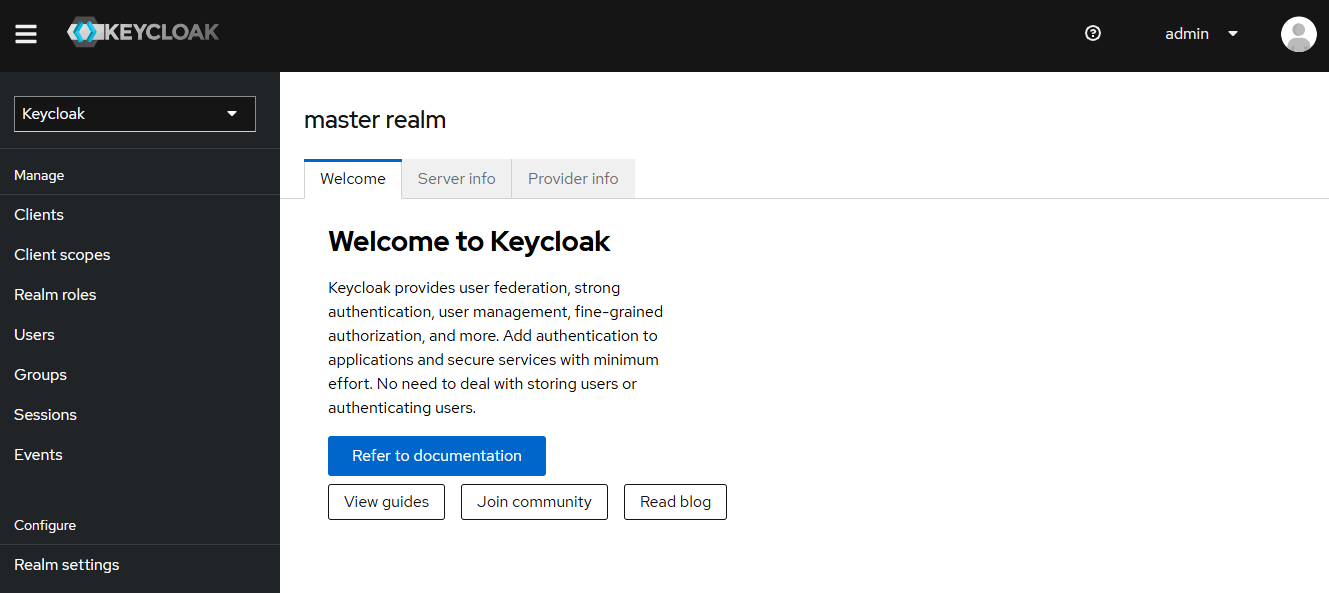Switch to the Server info tab

pos(456,178)
